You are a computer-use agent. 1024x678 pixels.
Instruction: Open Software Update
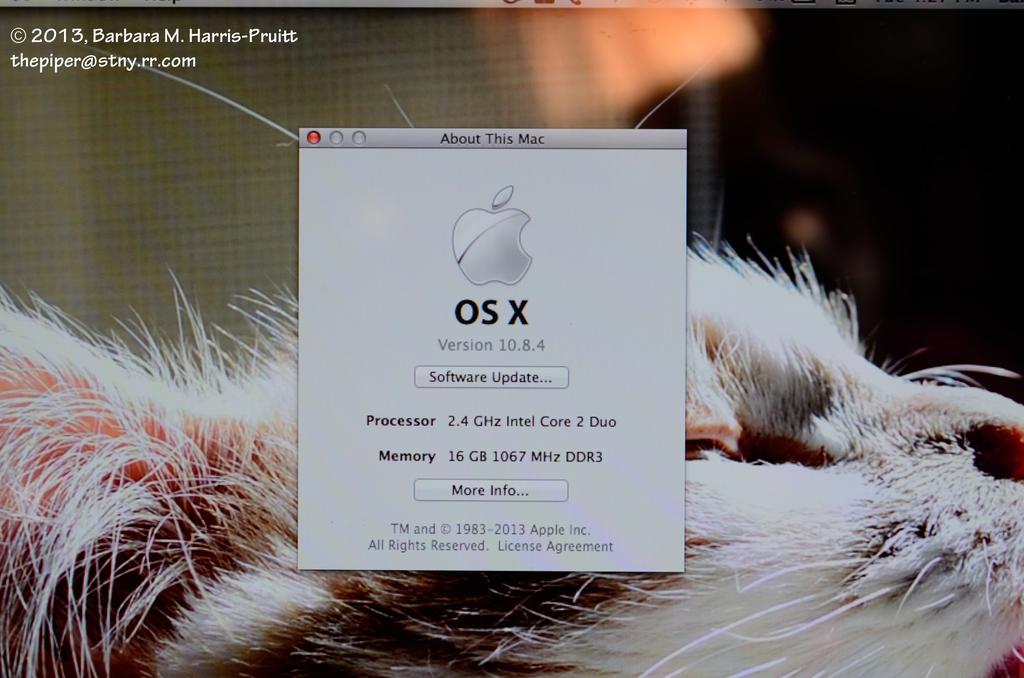(x=491, y=377)
